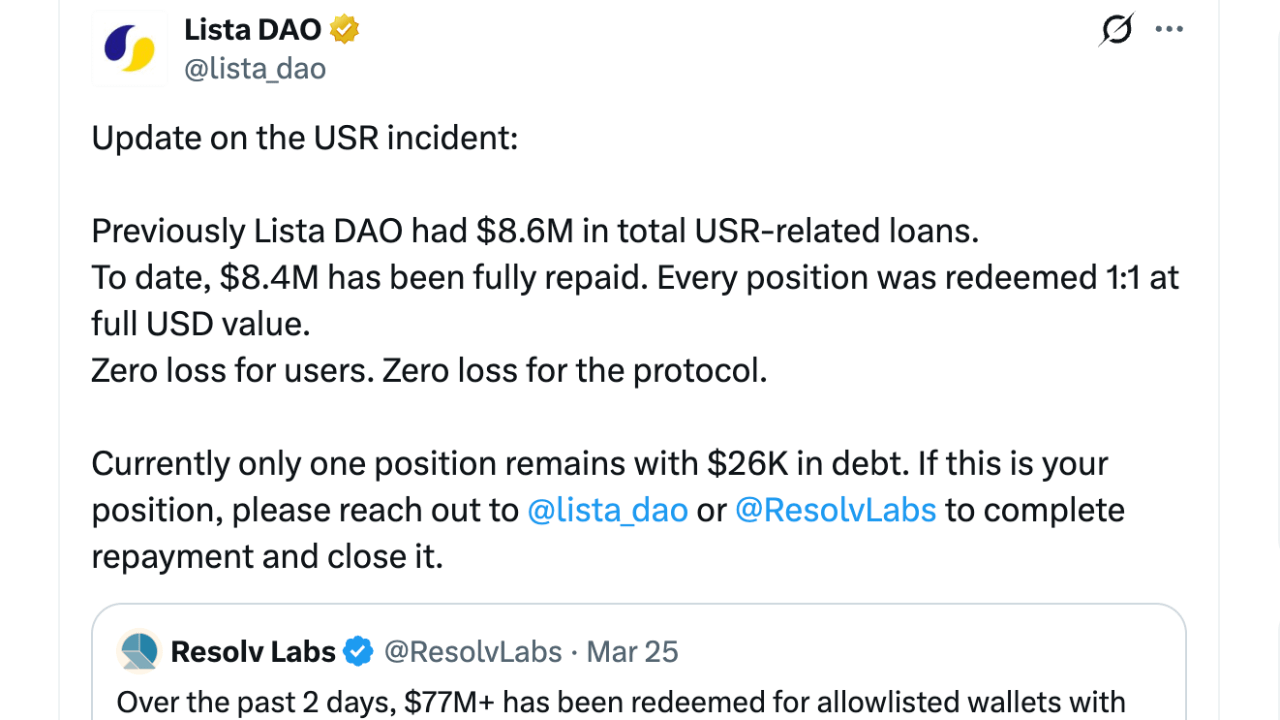Open Lista DAO display name link
The height and width of the screenshot is (720, 1280).
pyautogui.click(x=252, y=30)
